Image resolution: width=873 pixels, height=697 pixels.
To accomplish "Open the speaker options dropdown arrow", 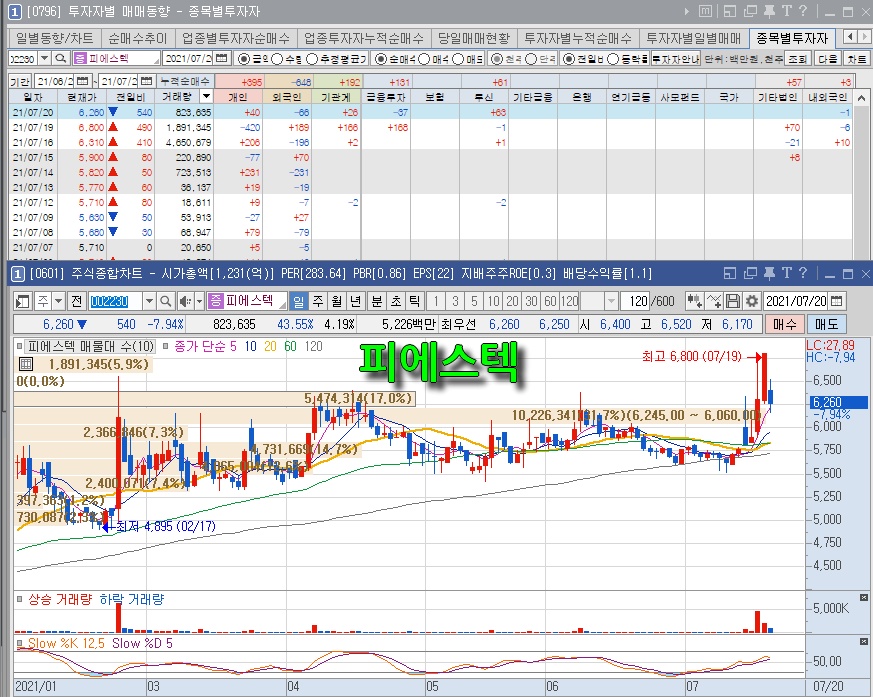I will click(x=199, y=301).
